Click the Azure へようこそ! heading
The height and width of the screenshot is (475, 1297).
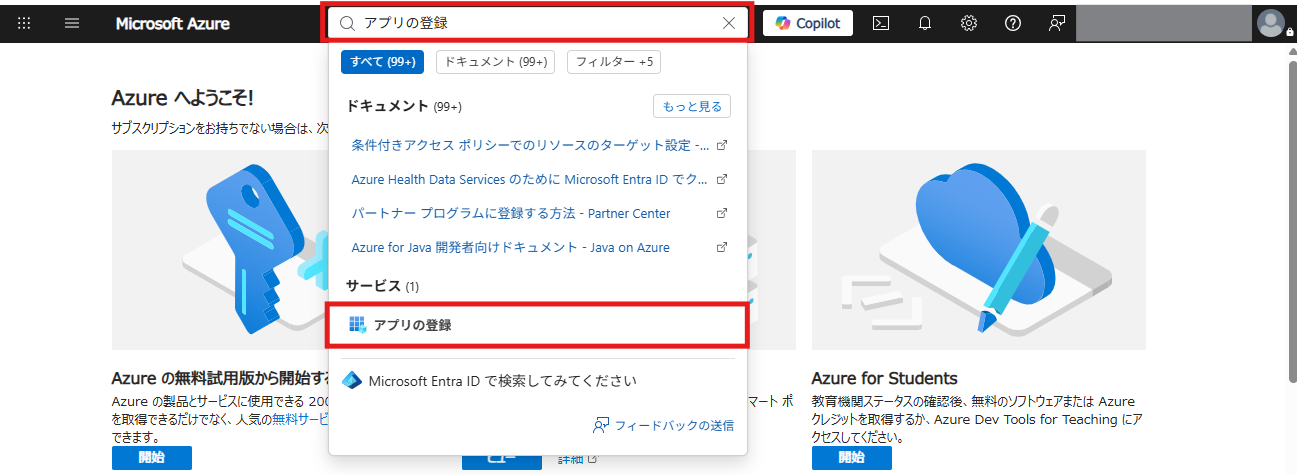click(x=183, y=97)
